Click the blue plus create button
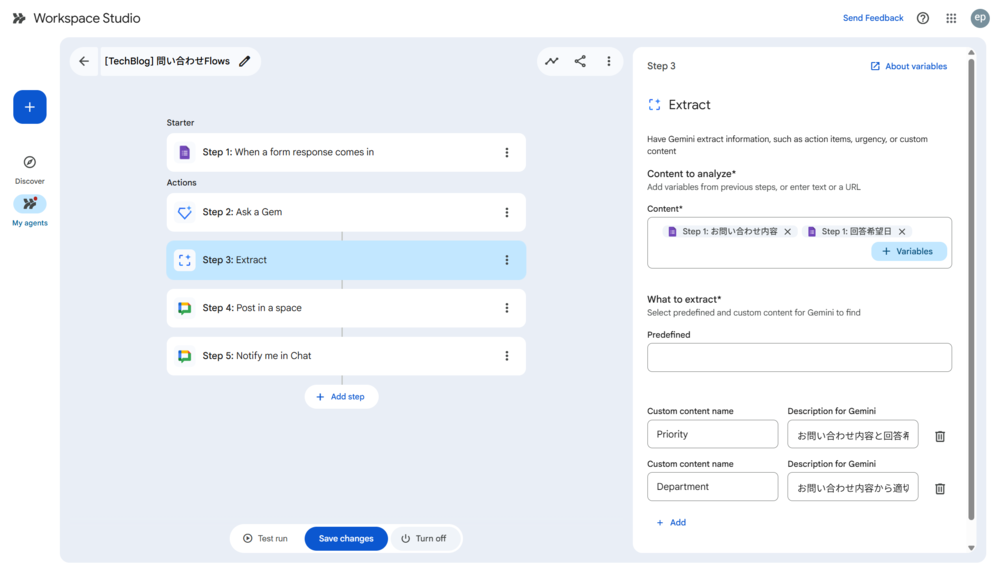The height and width of the screenshot is (576, 1000). [30, 107]
